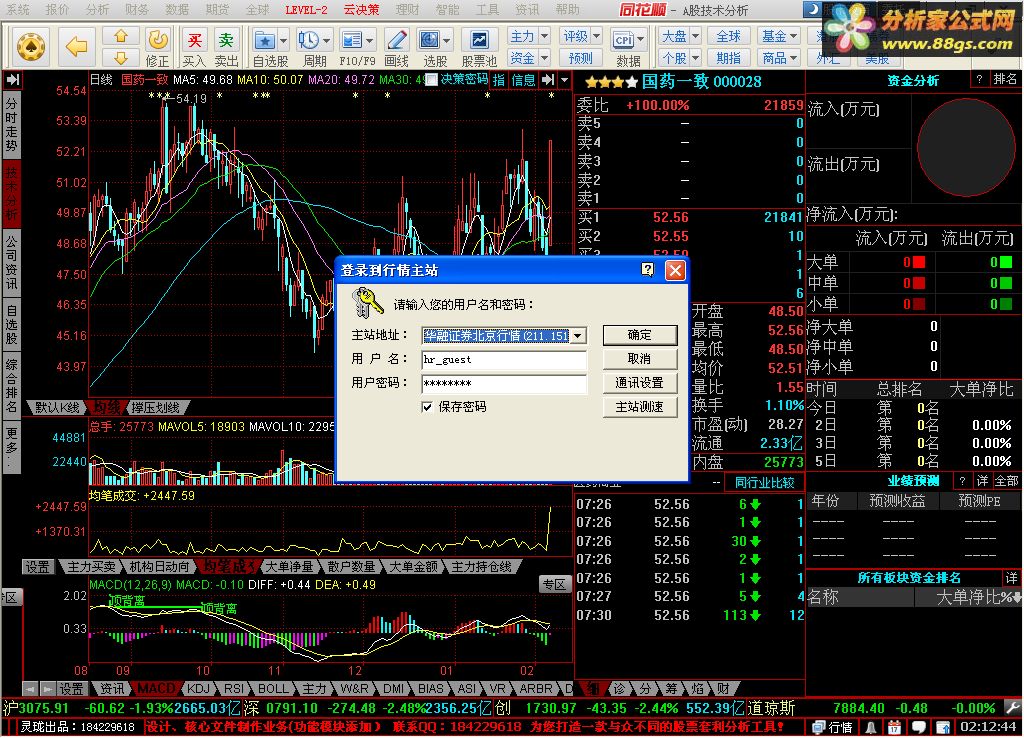Expand the 基金 dropdown arrow

(794, 37)
